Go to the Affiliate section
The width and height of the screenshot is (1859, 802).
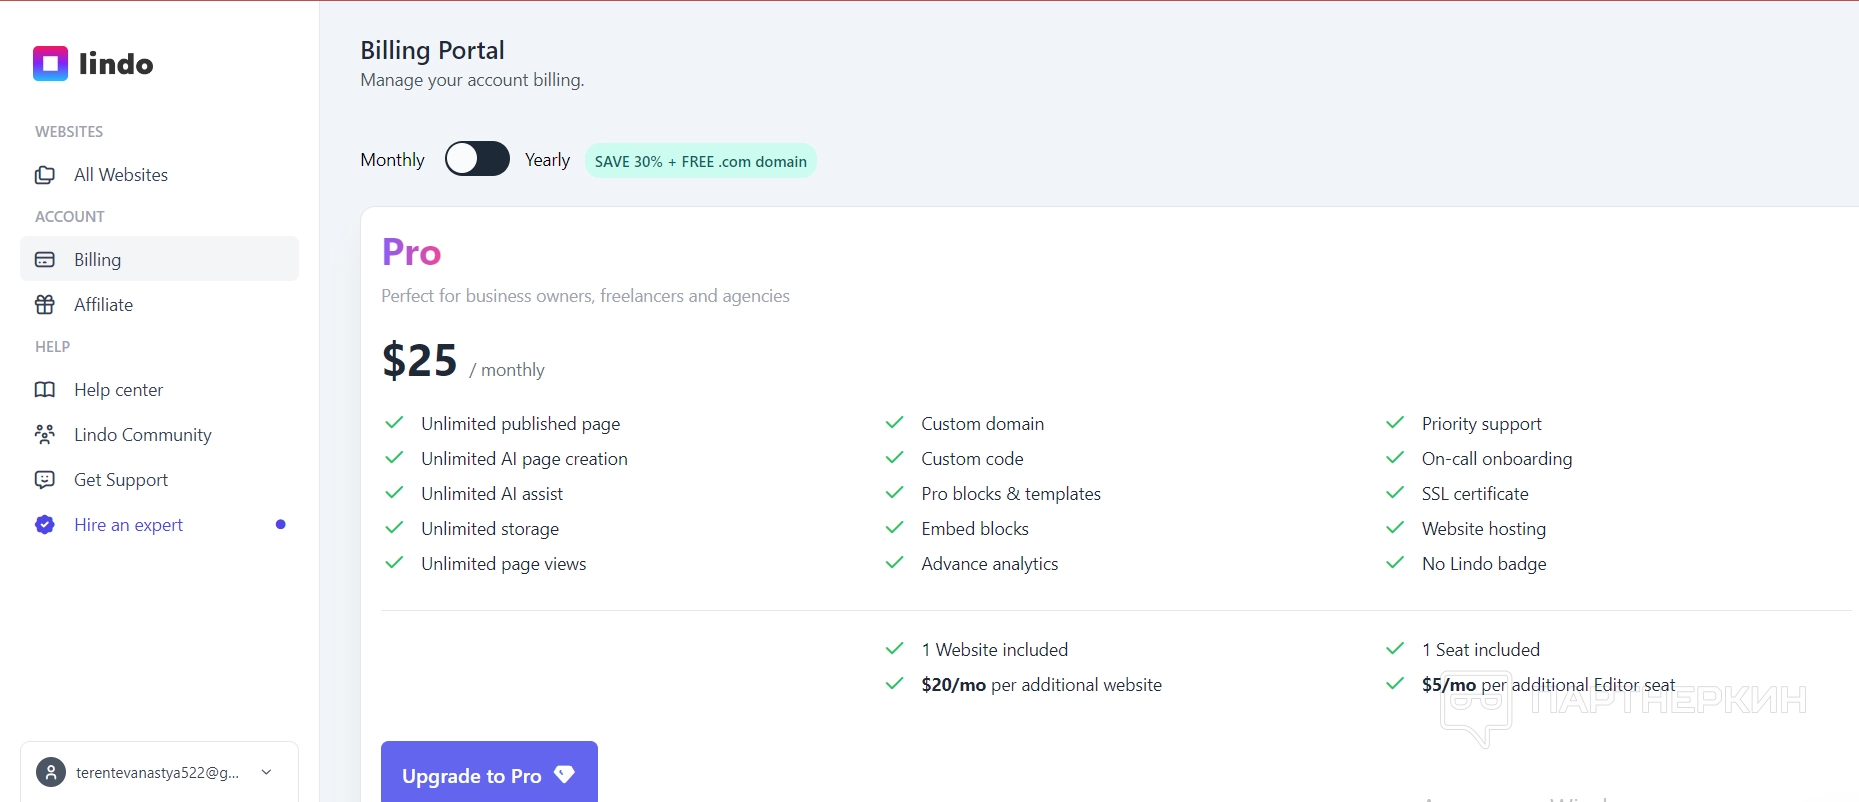103,305
